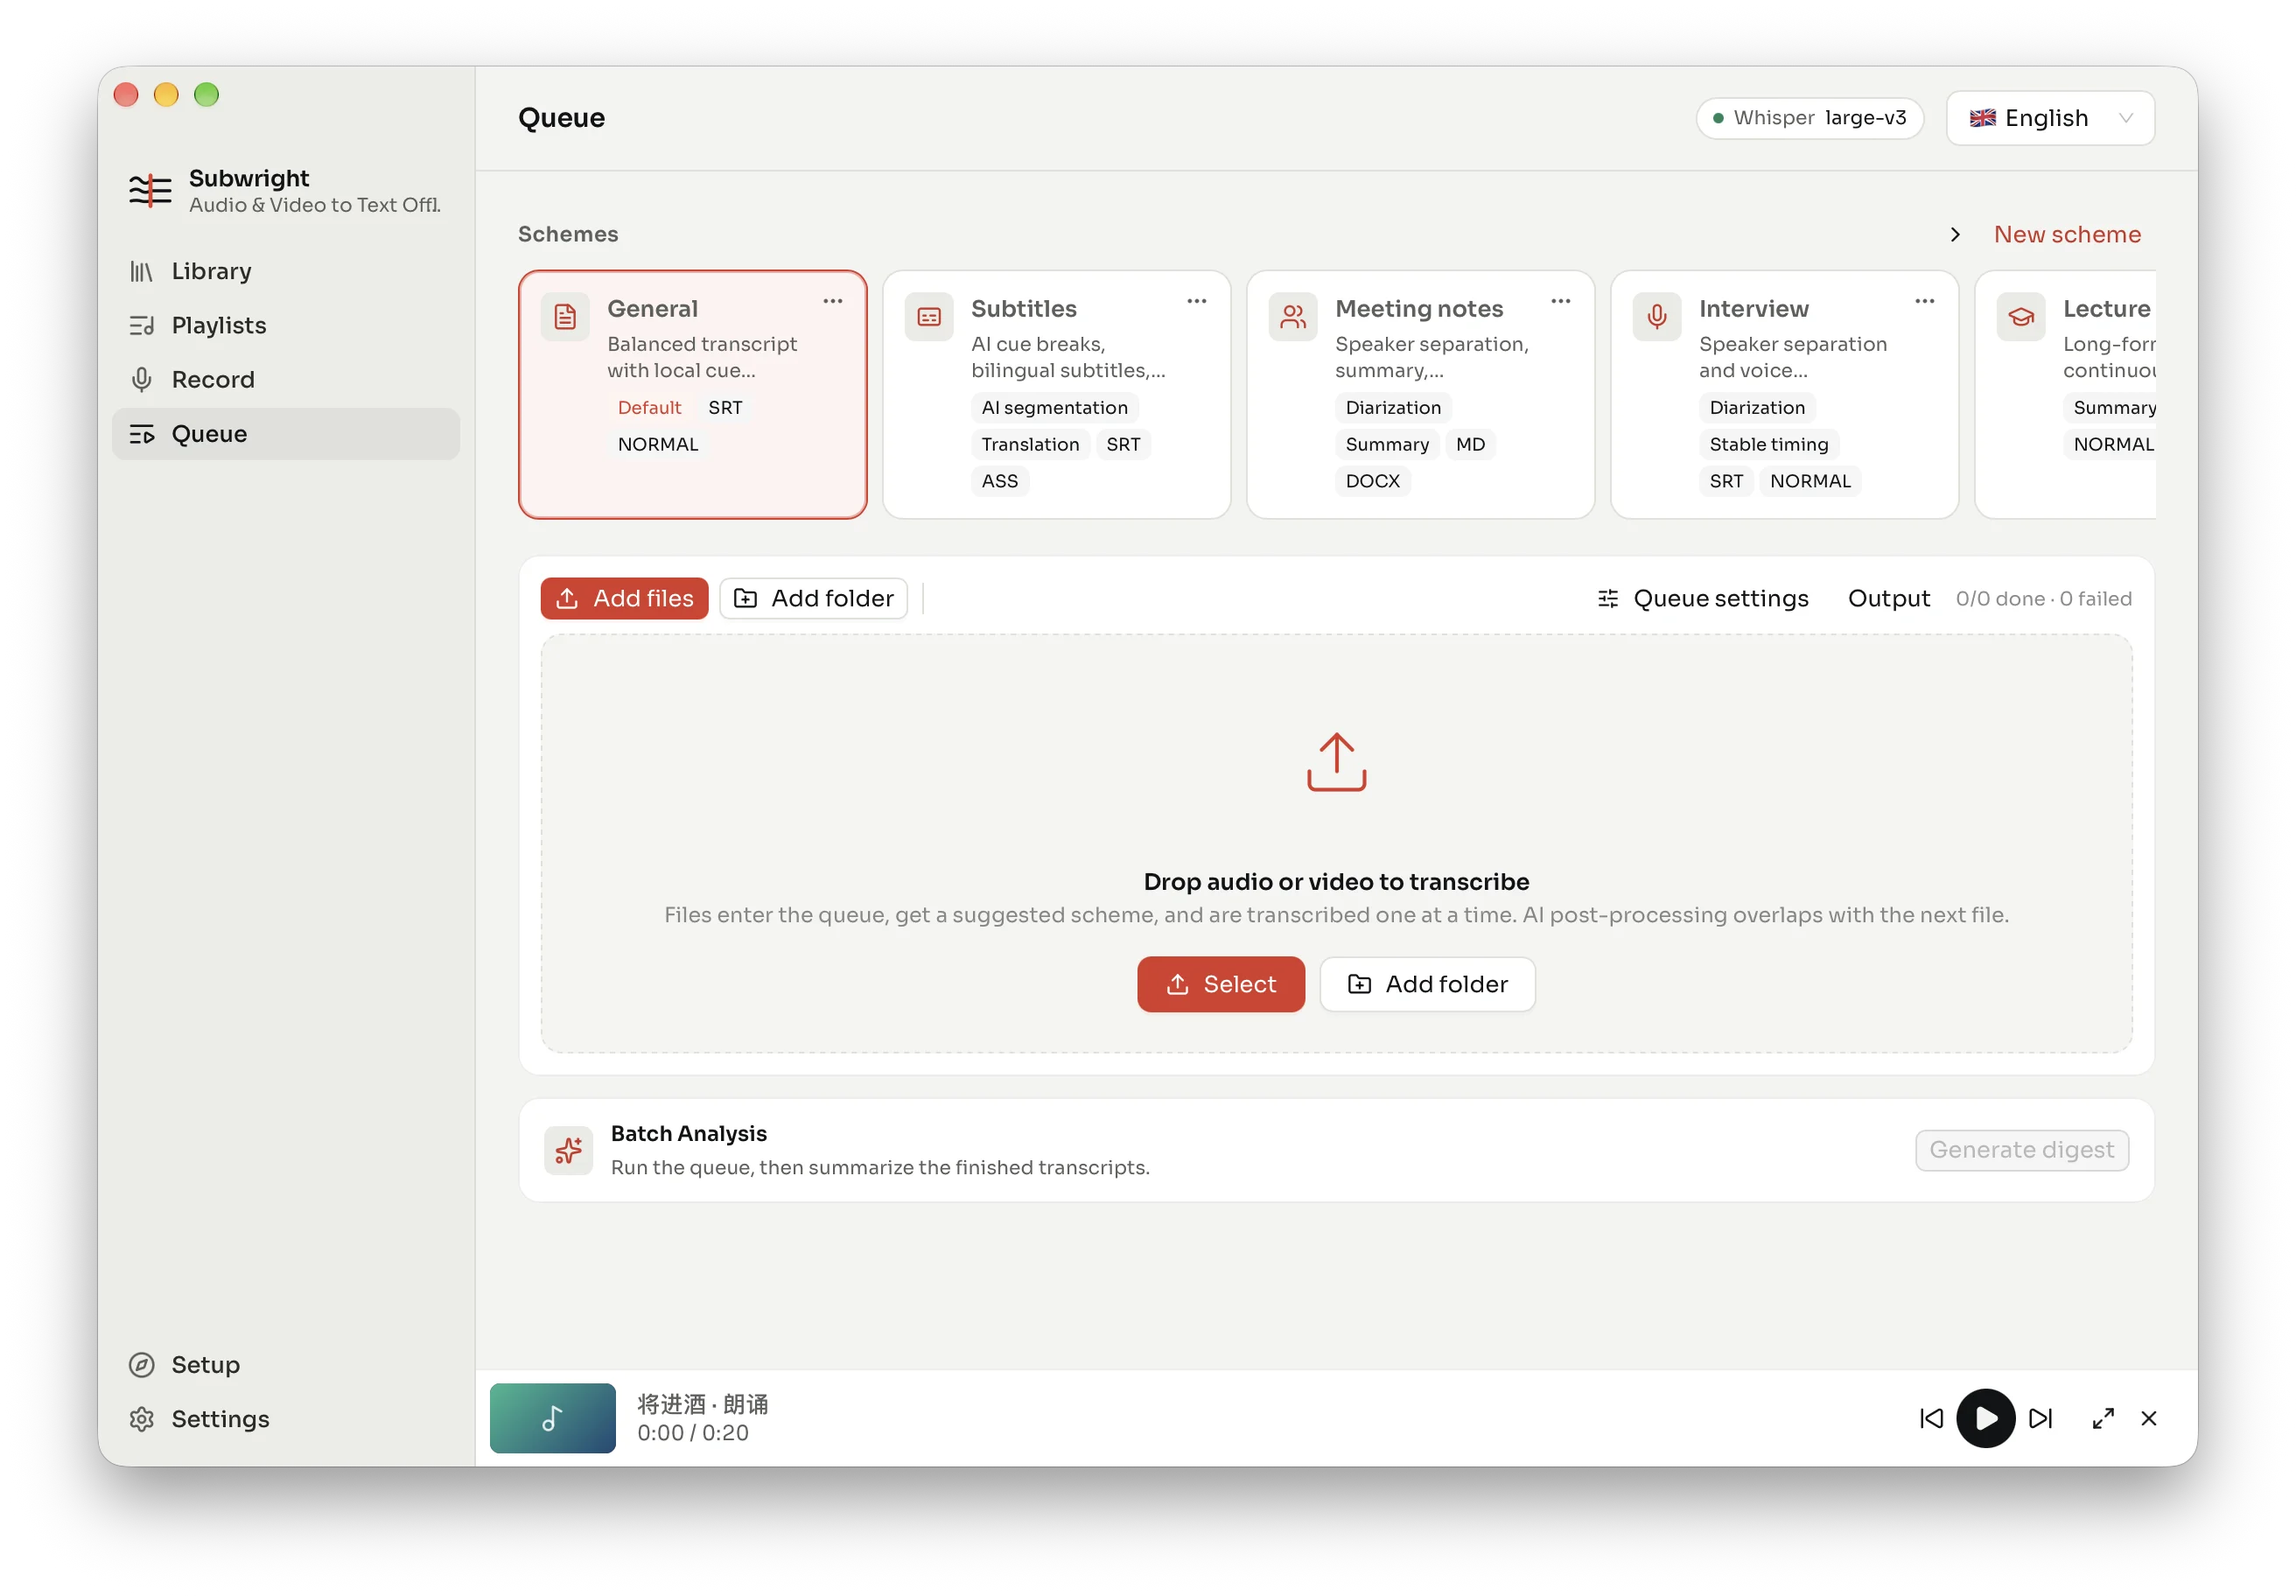Choose the Meeting notes scheme card
The image size is (2296, 1596).
1420,394
